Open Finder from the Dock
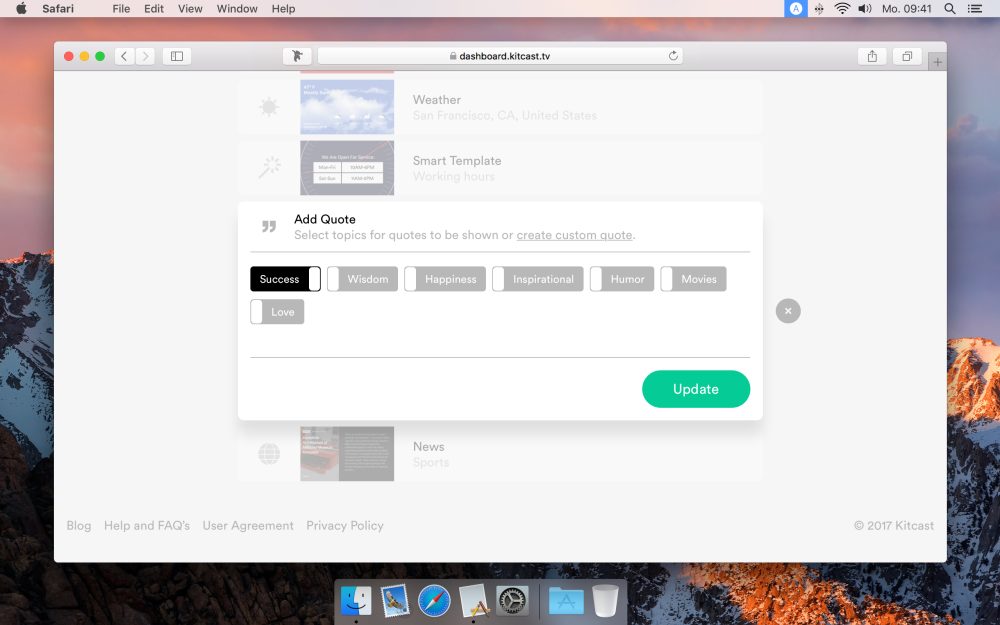The image size is (1000, 625). pyautogui.click(x=356, y=600)
